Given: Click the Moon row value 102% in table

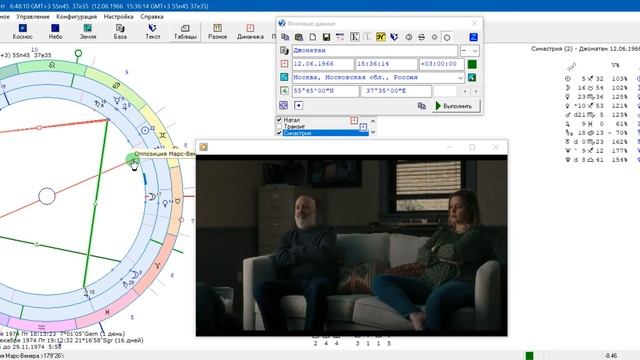Looking at the screenshot, I should [619, 87].
